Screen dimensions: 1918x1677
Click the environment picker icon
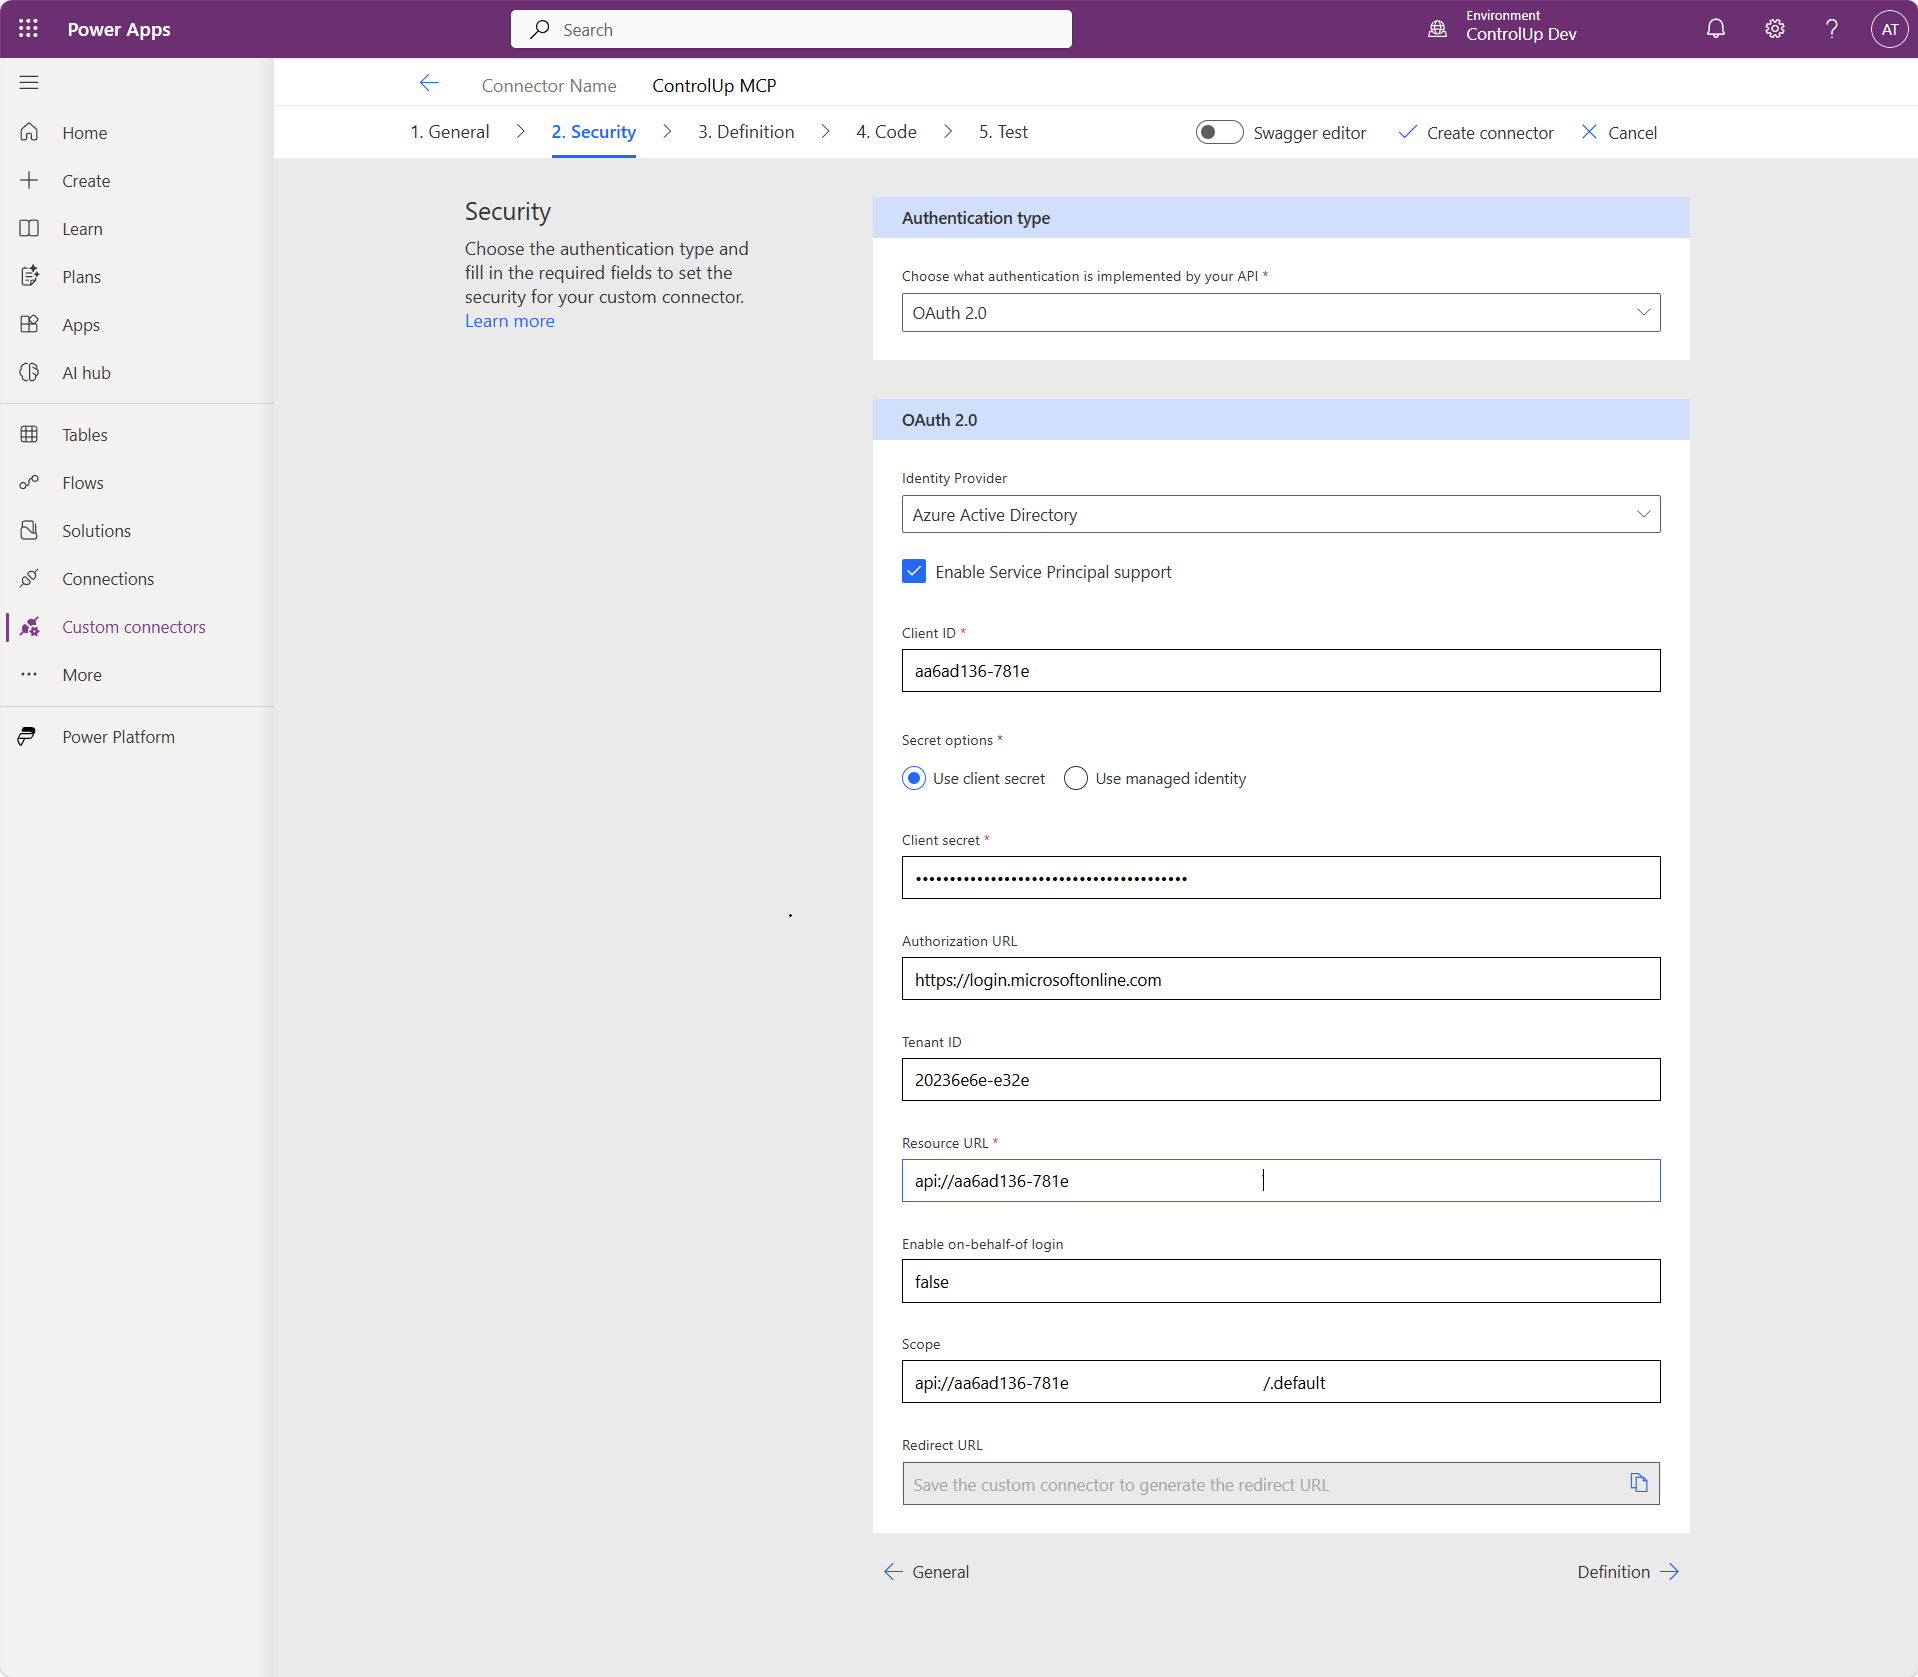click(1438, 29)
